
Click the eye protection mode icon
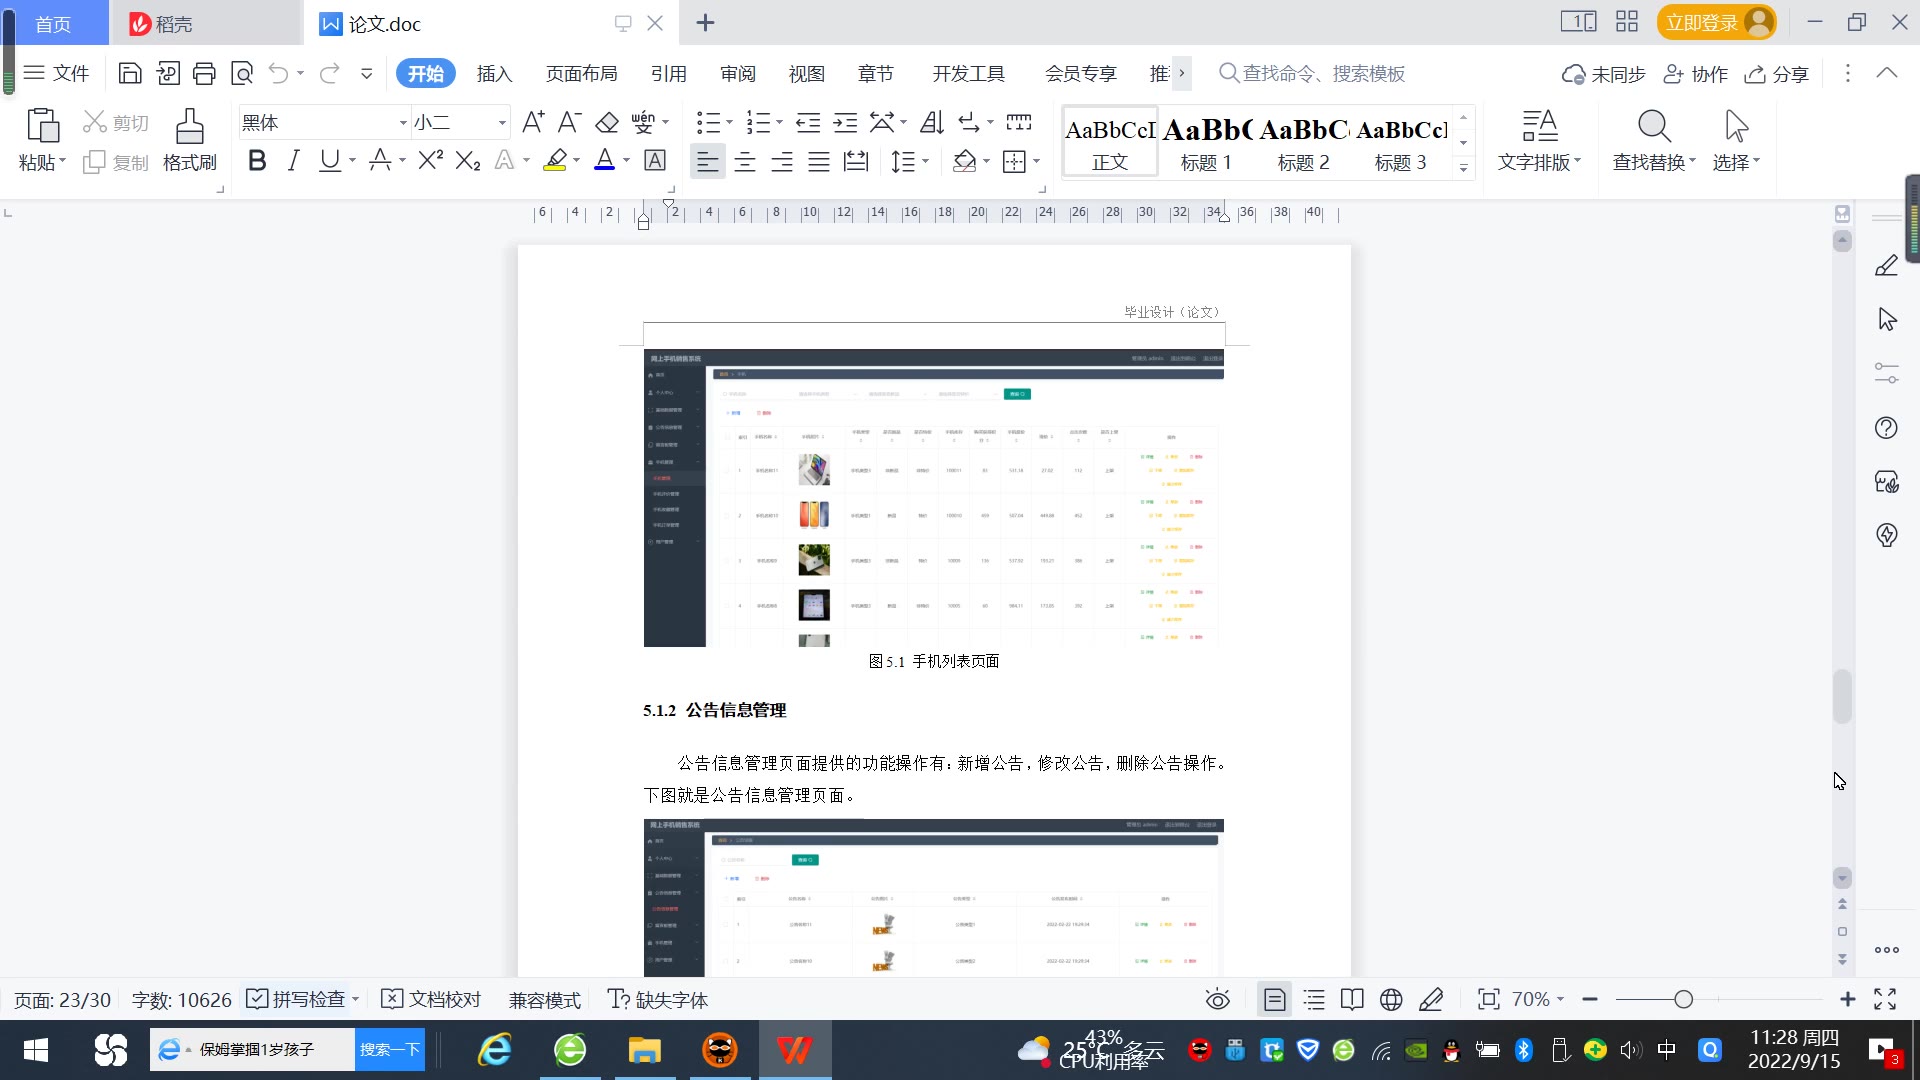pos(1217,999)
